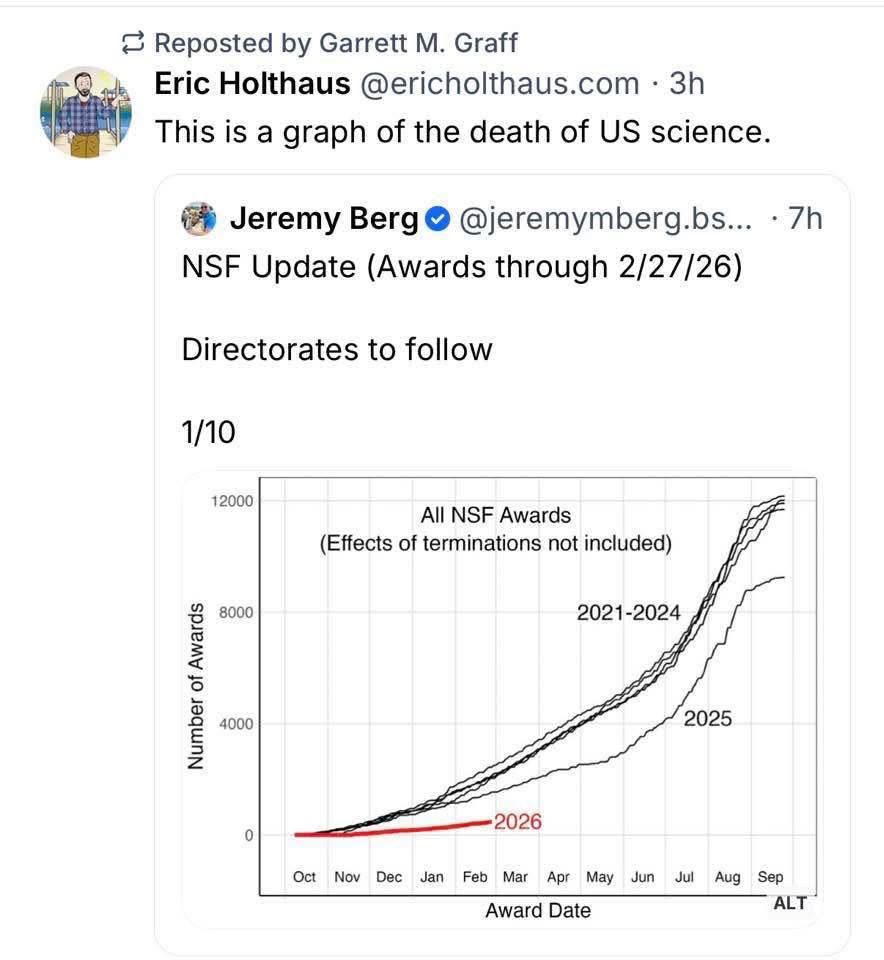Click the 'Directorates to follow' line

pos(337,349)
